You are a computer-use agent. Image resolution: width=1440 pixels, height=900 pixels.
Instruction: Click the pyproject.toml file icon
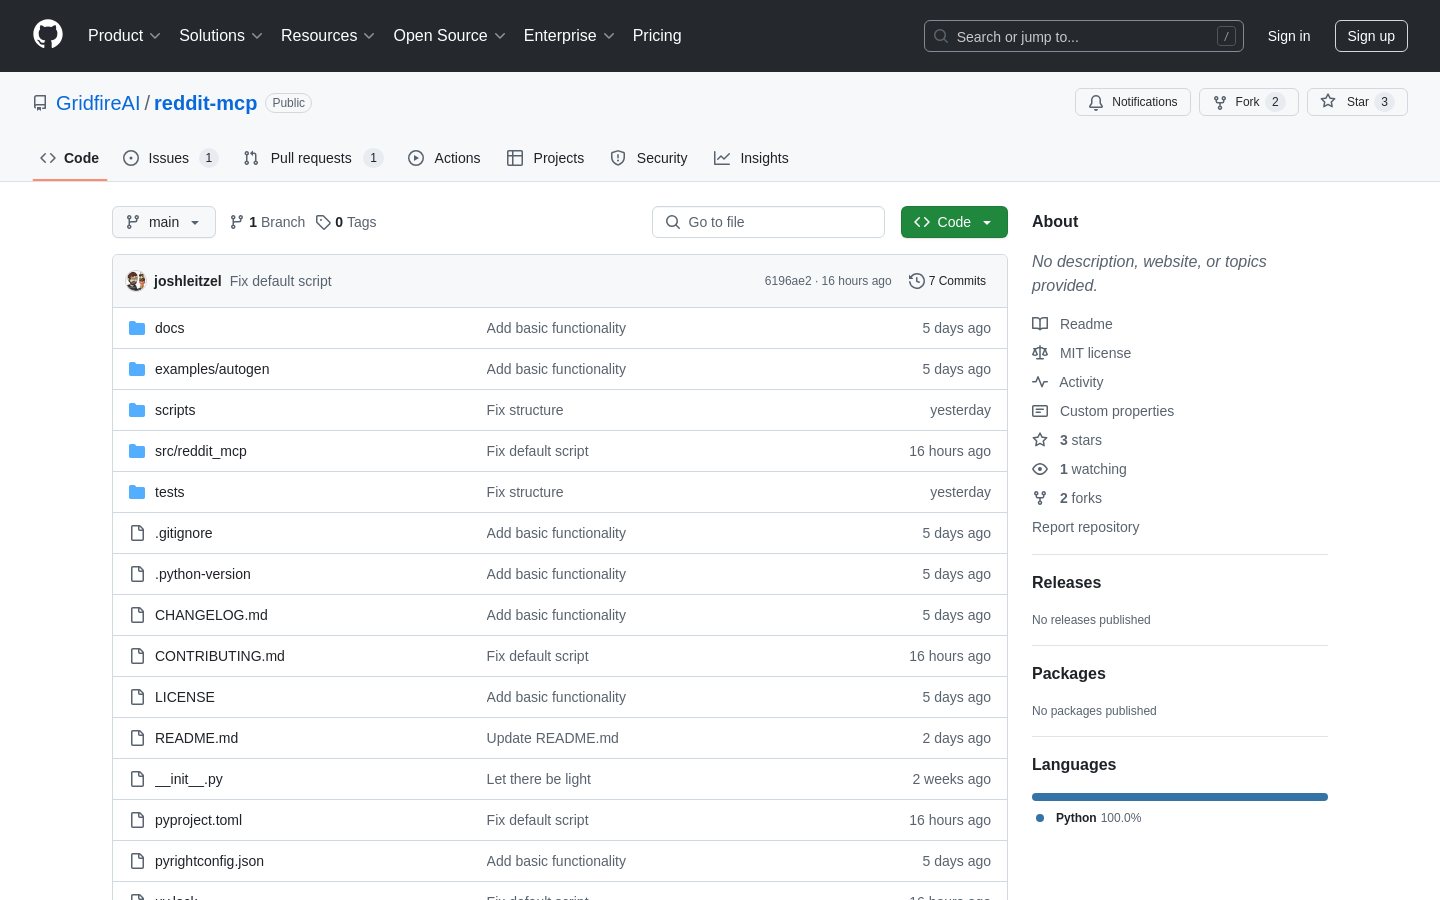pyautogui.click(x=137, y=820)
